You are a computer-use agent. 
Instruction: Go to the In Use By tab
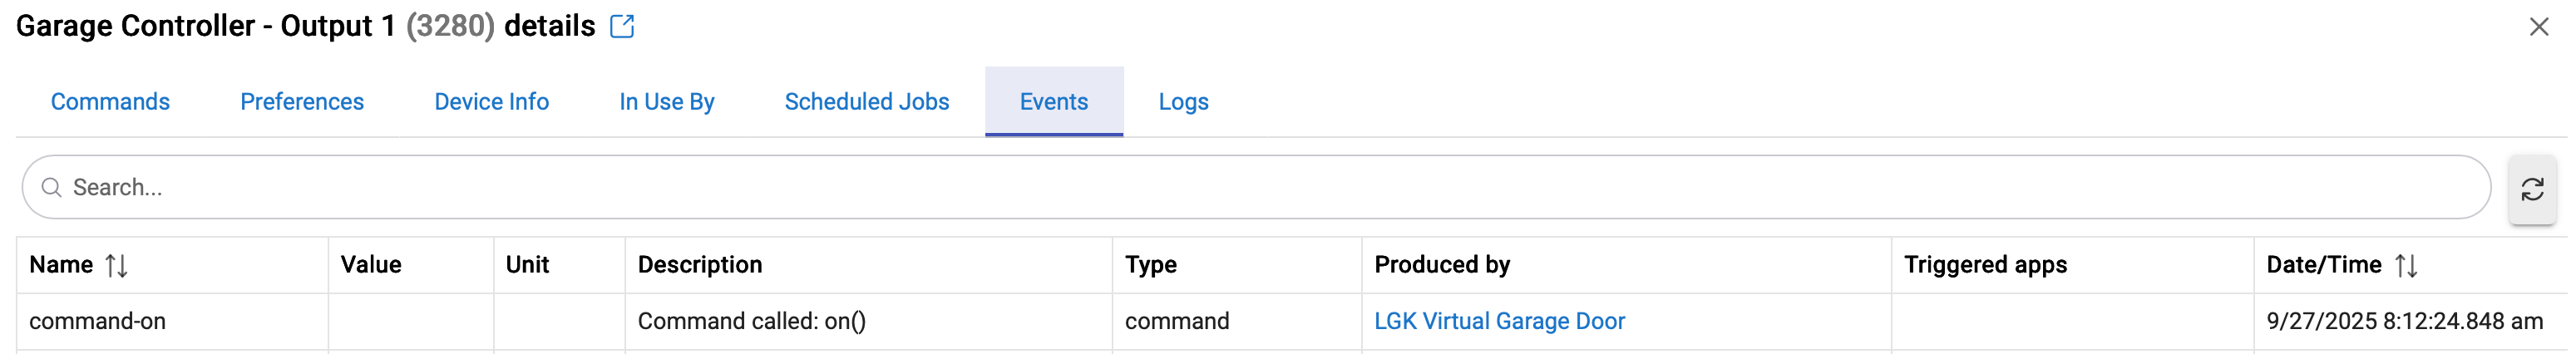pyautogui.click(x=666, y=102)
